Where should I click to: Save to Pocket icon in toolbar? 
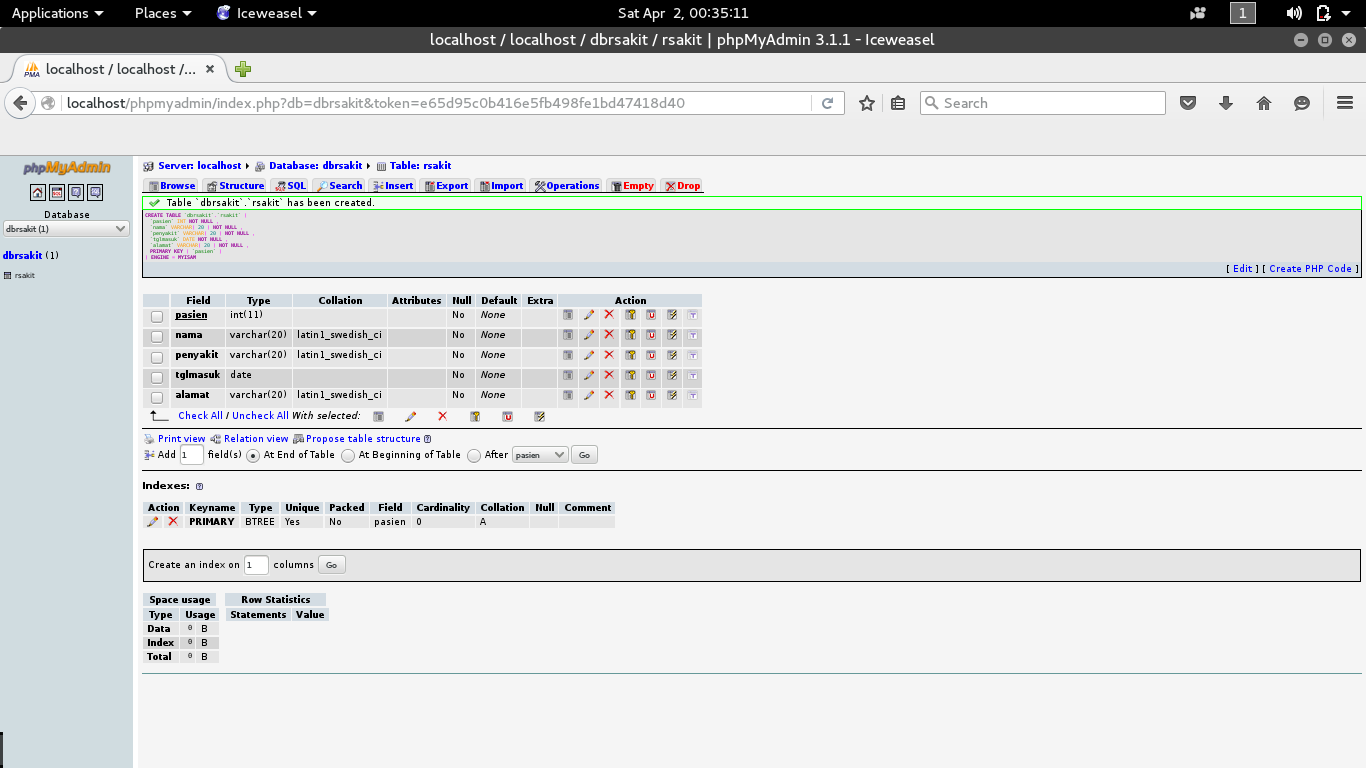click(x=1188, y=103)
